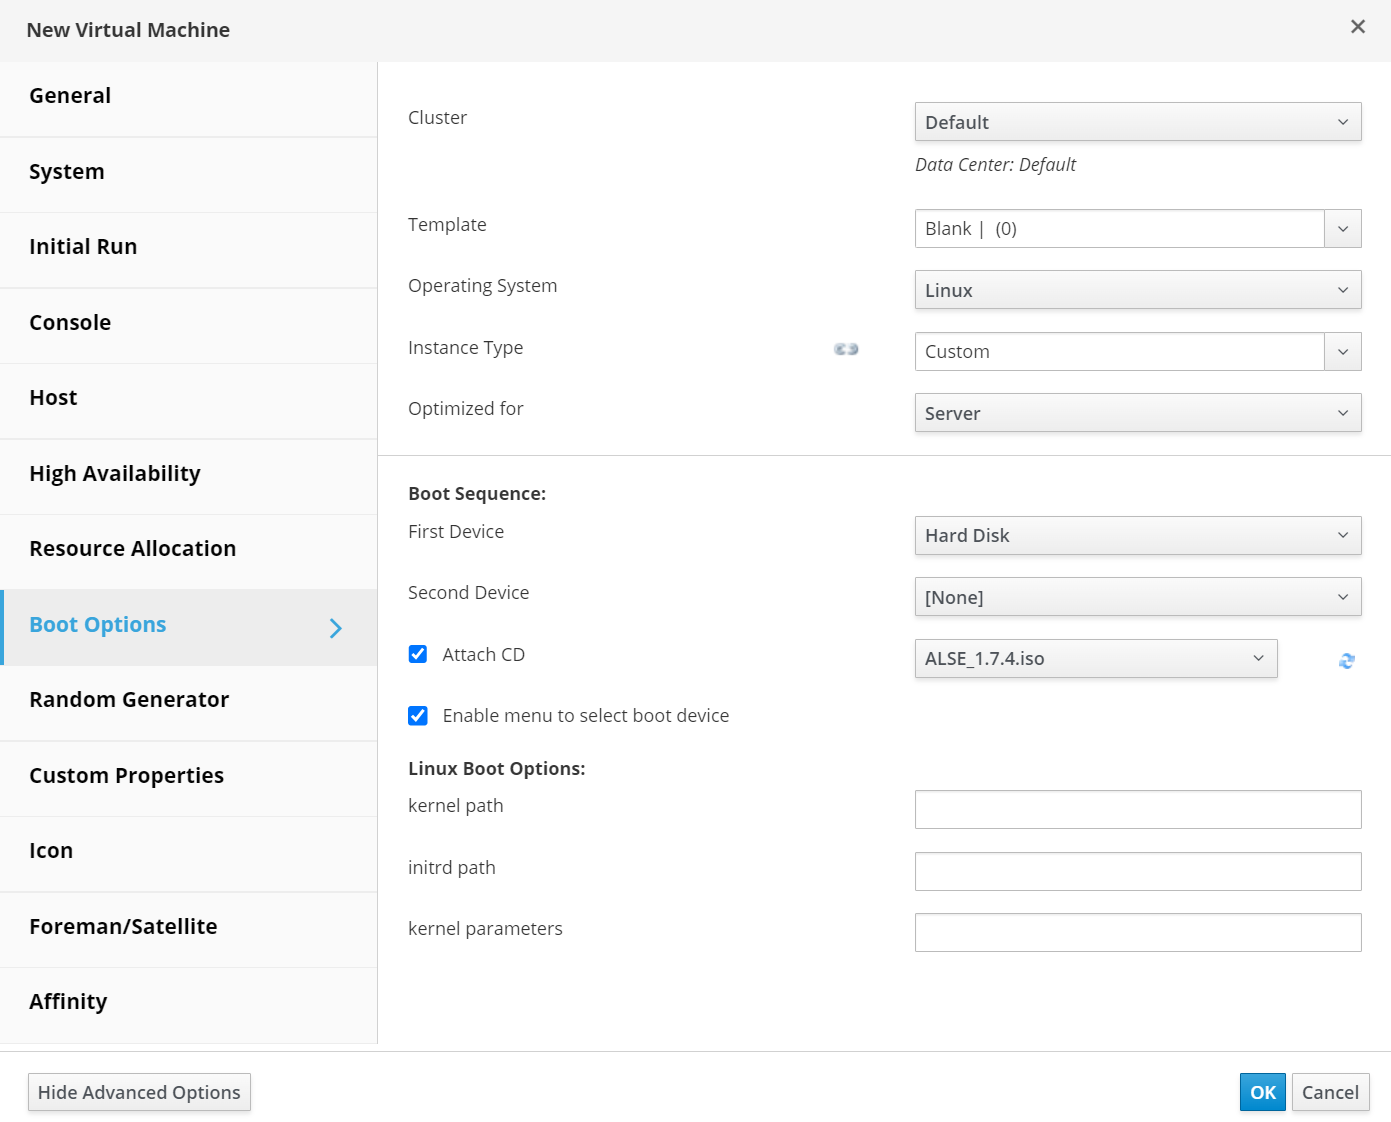
Task: Select a different ISO from ALSE_1.7.4.iso dropdown
Action: pyautogui.click(x=1095, y=659)
